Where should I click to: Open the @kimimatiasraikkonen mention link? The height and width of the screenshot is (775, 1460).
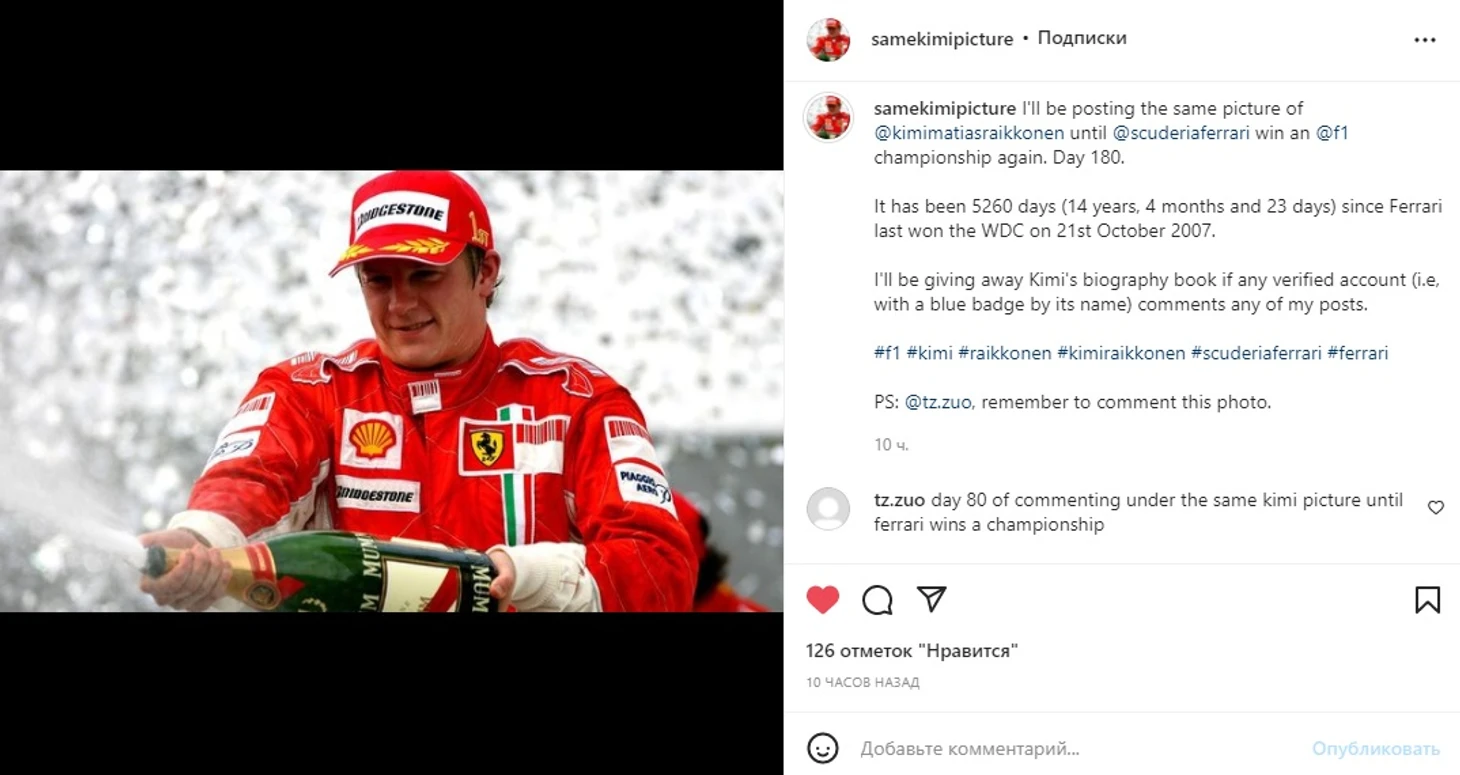969,133
